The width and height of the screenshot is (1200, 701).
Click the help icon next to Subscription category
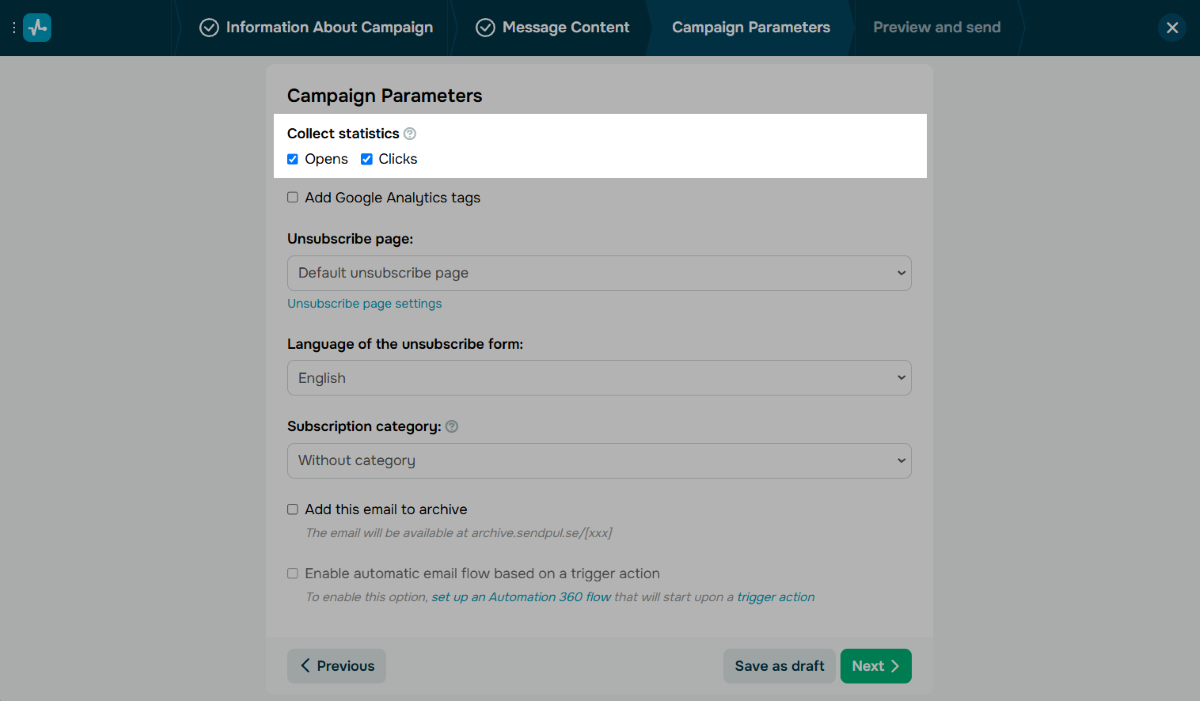coord(452,427)
